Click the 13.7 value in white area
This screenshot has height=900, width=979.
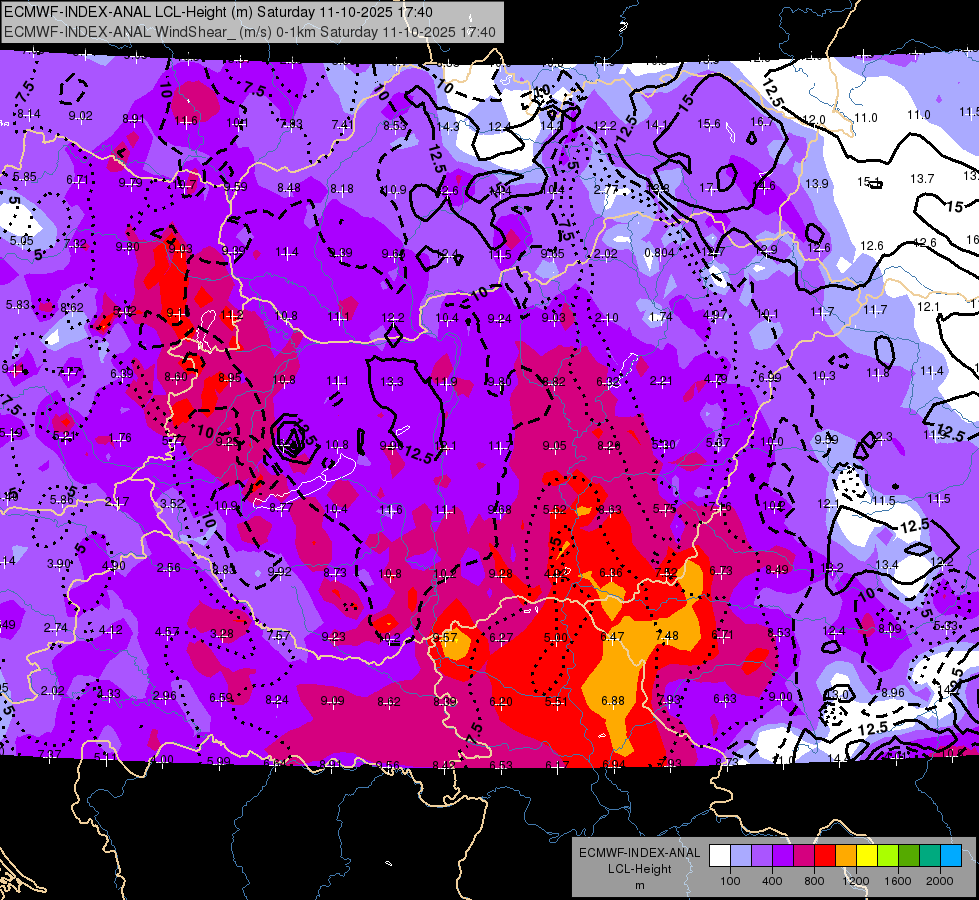[x=922, y=179]
